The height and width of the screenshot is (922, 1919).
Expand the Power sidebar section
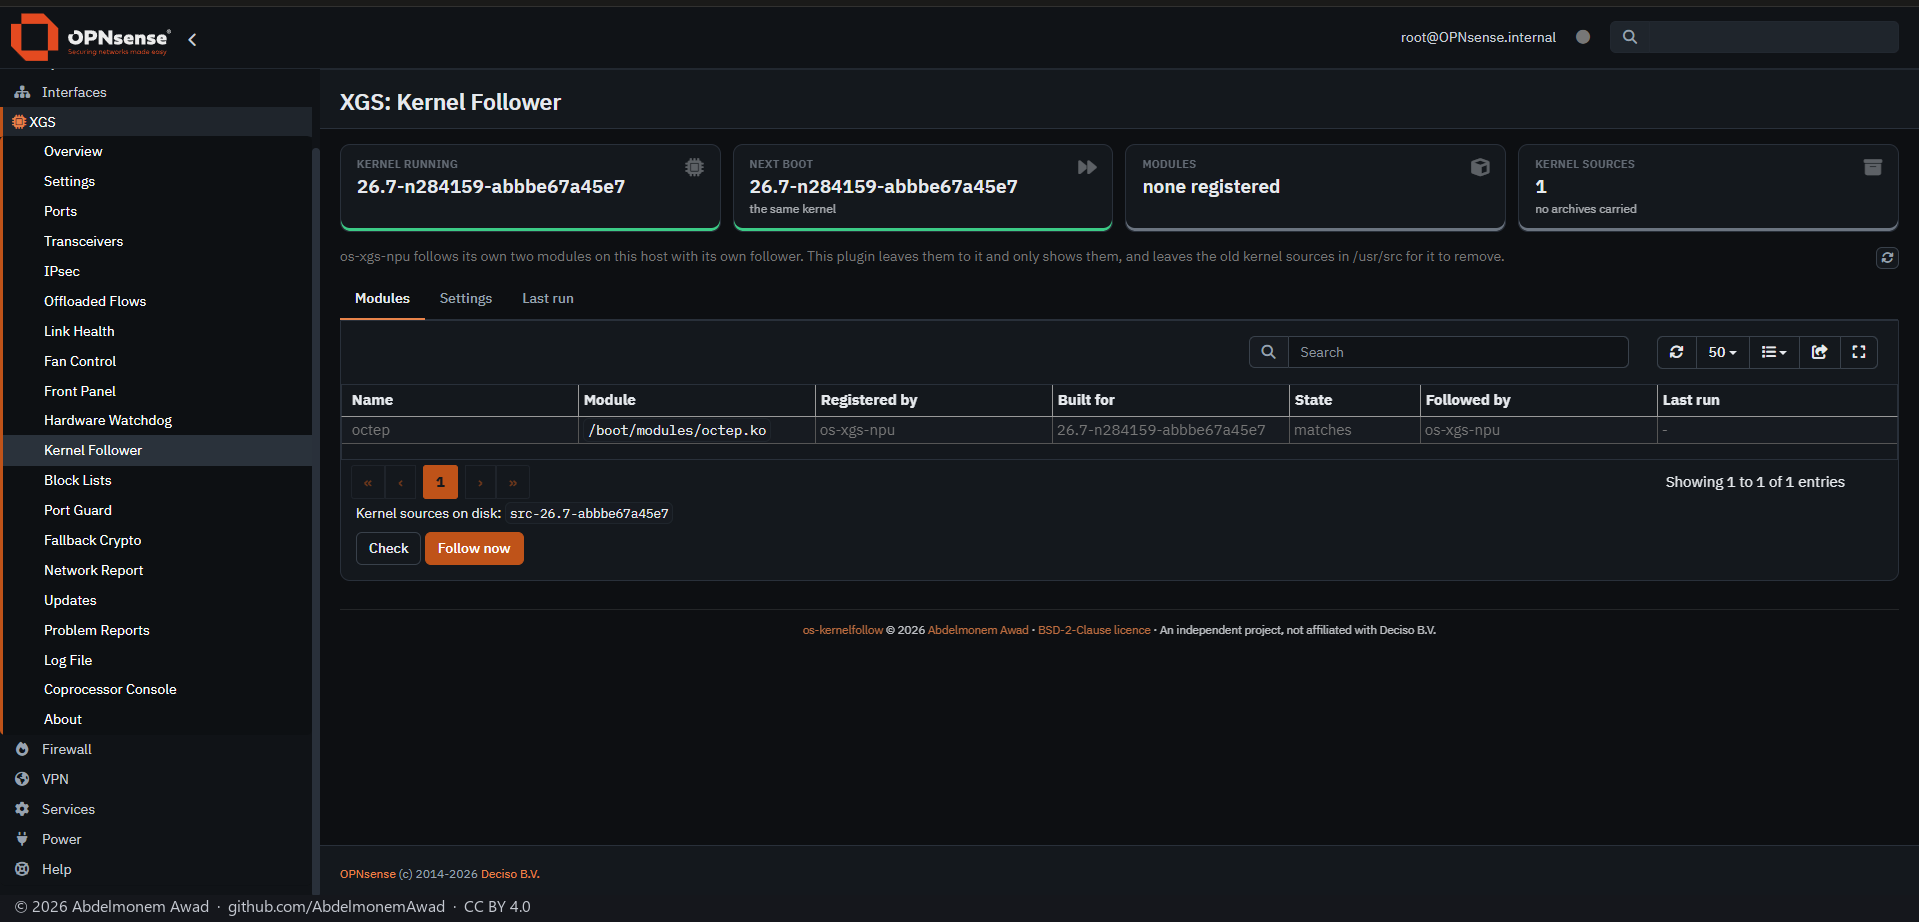point(157,839)
